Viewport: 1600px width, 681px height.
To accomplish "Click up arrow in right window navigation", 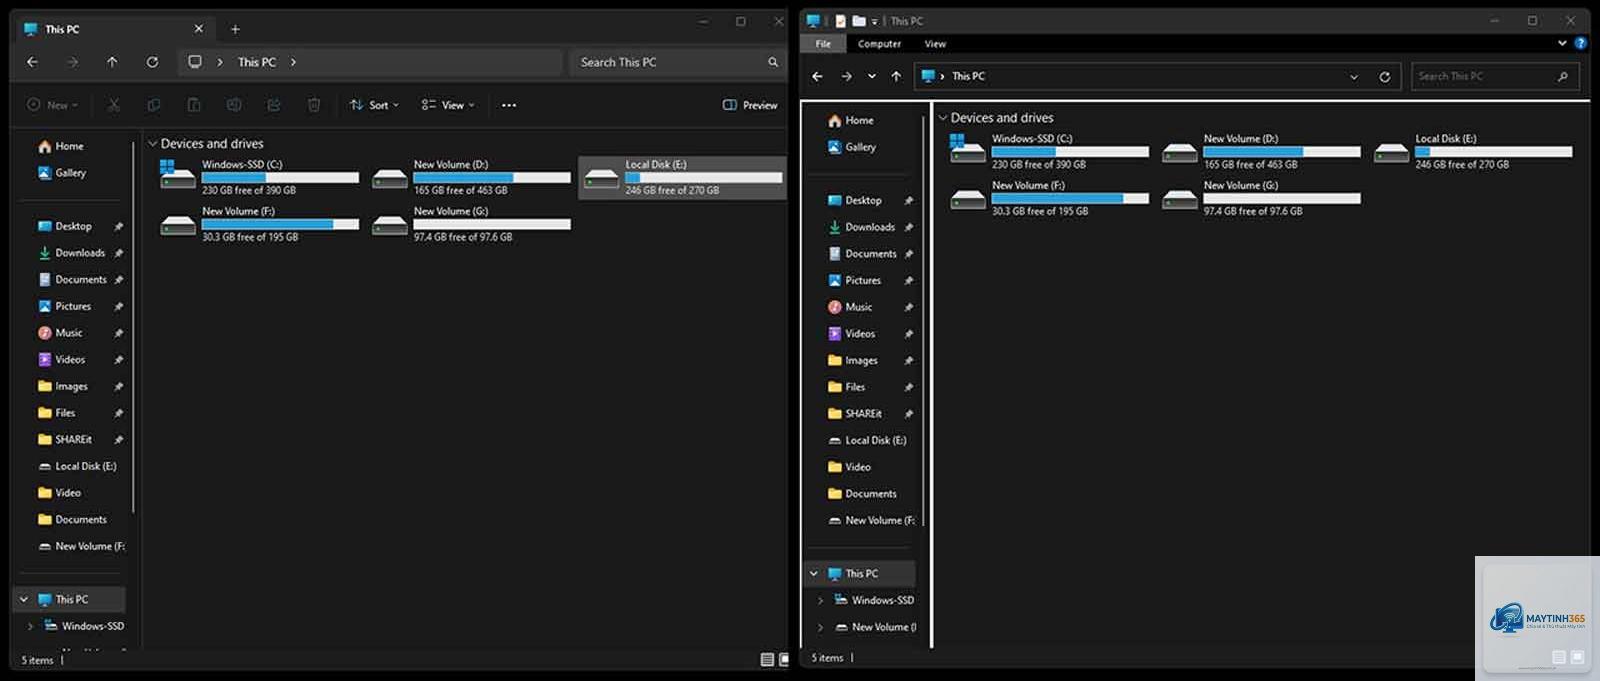I will [x=896, y=76].
